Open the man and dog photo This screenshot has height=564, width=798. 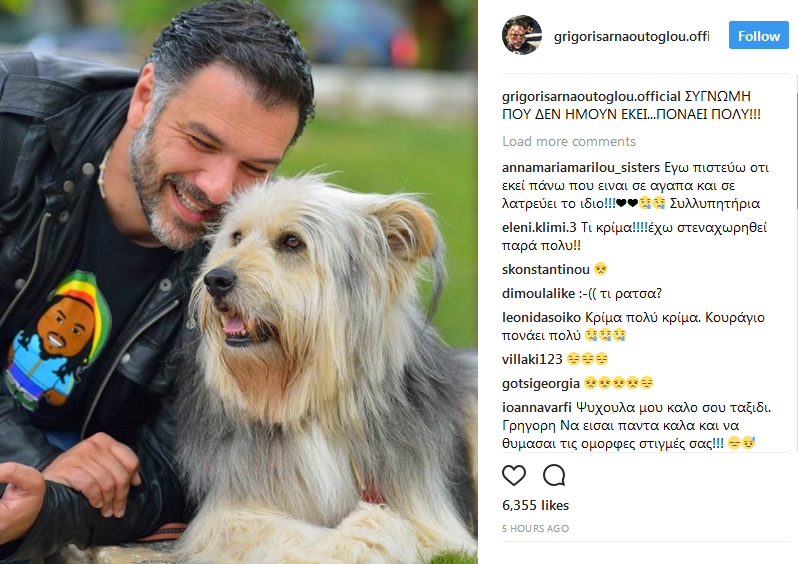[x=239, y=282]
